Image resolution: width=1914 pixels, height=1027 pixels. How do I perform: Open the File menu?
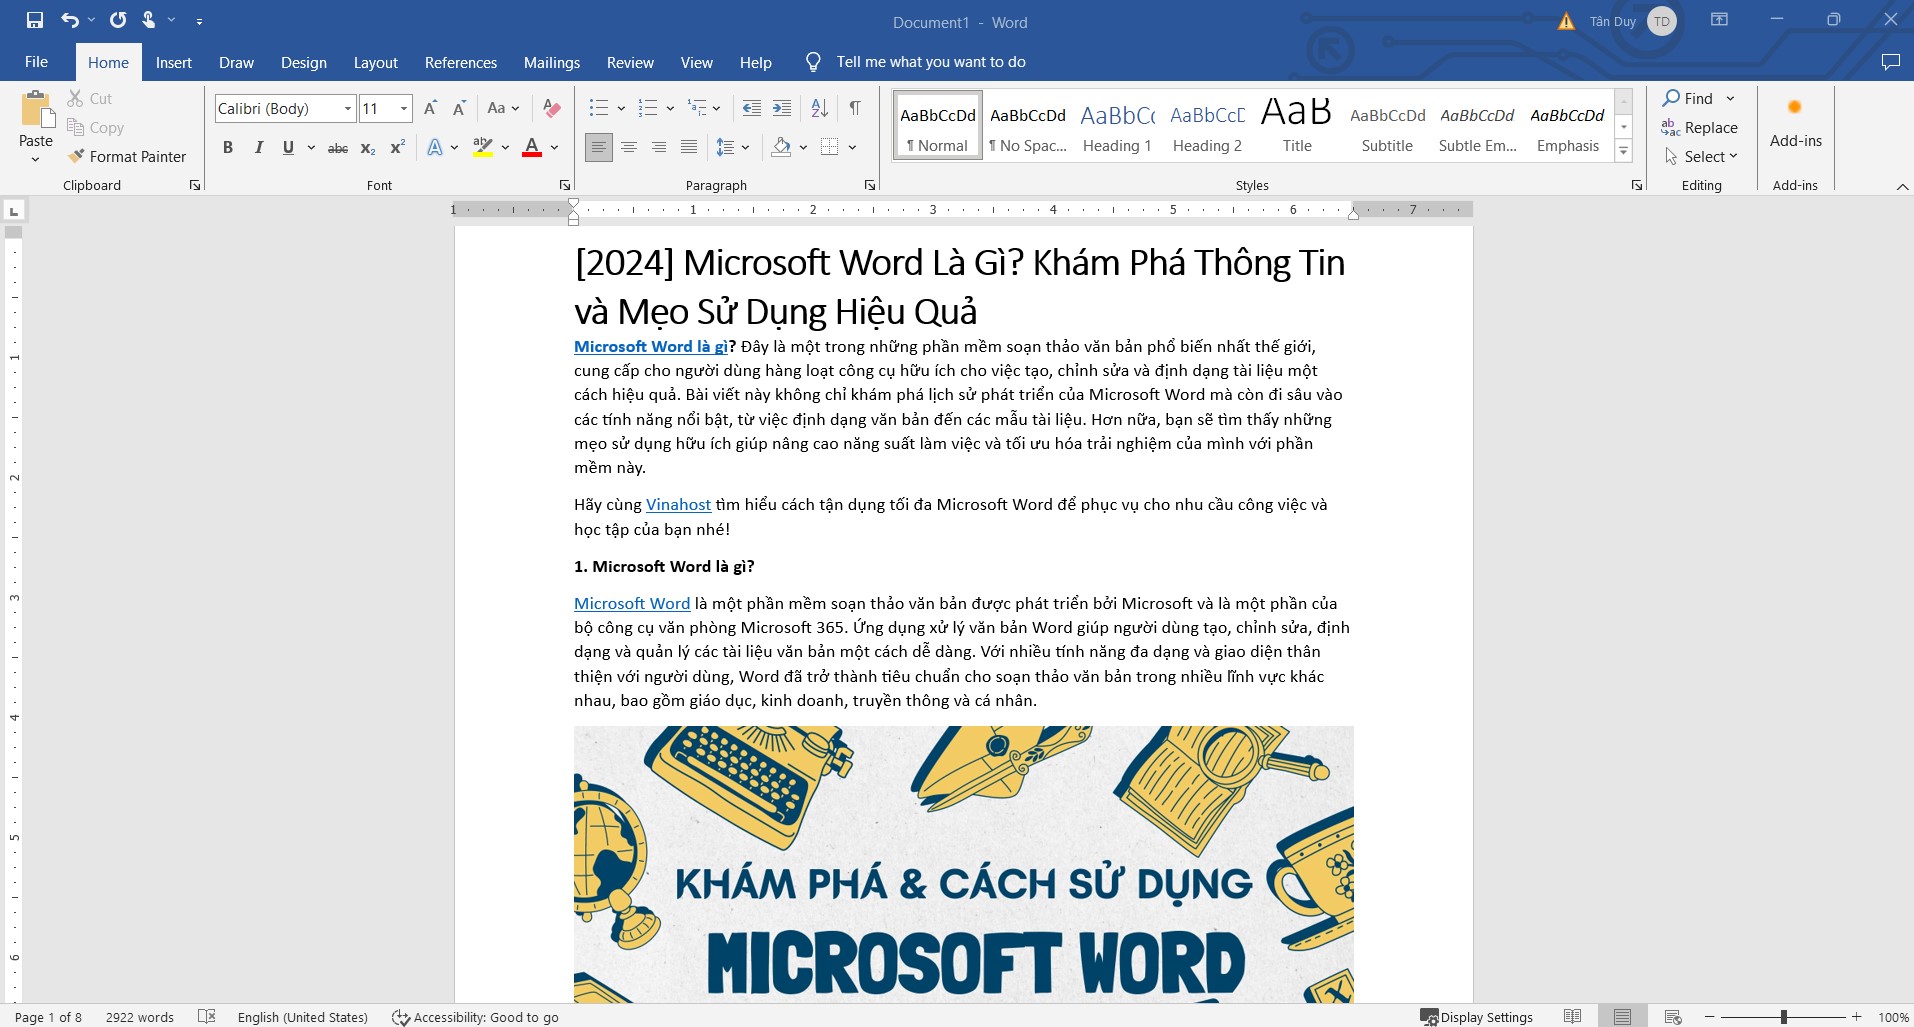tap(36, 62)
